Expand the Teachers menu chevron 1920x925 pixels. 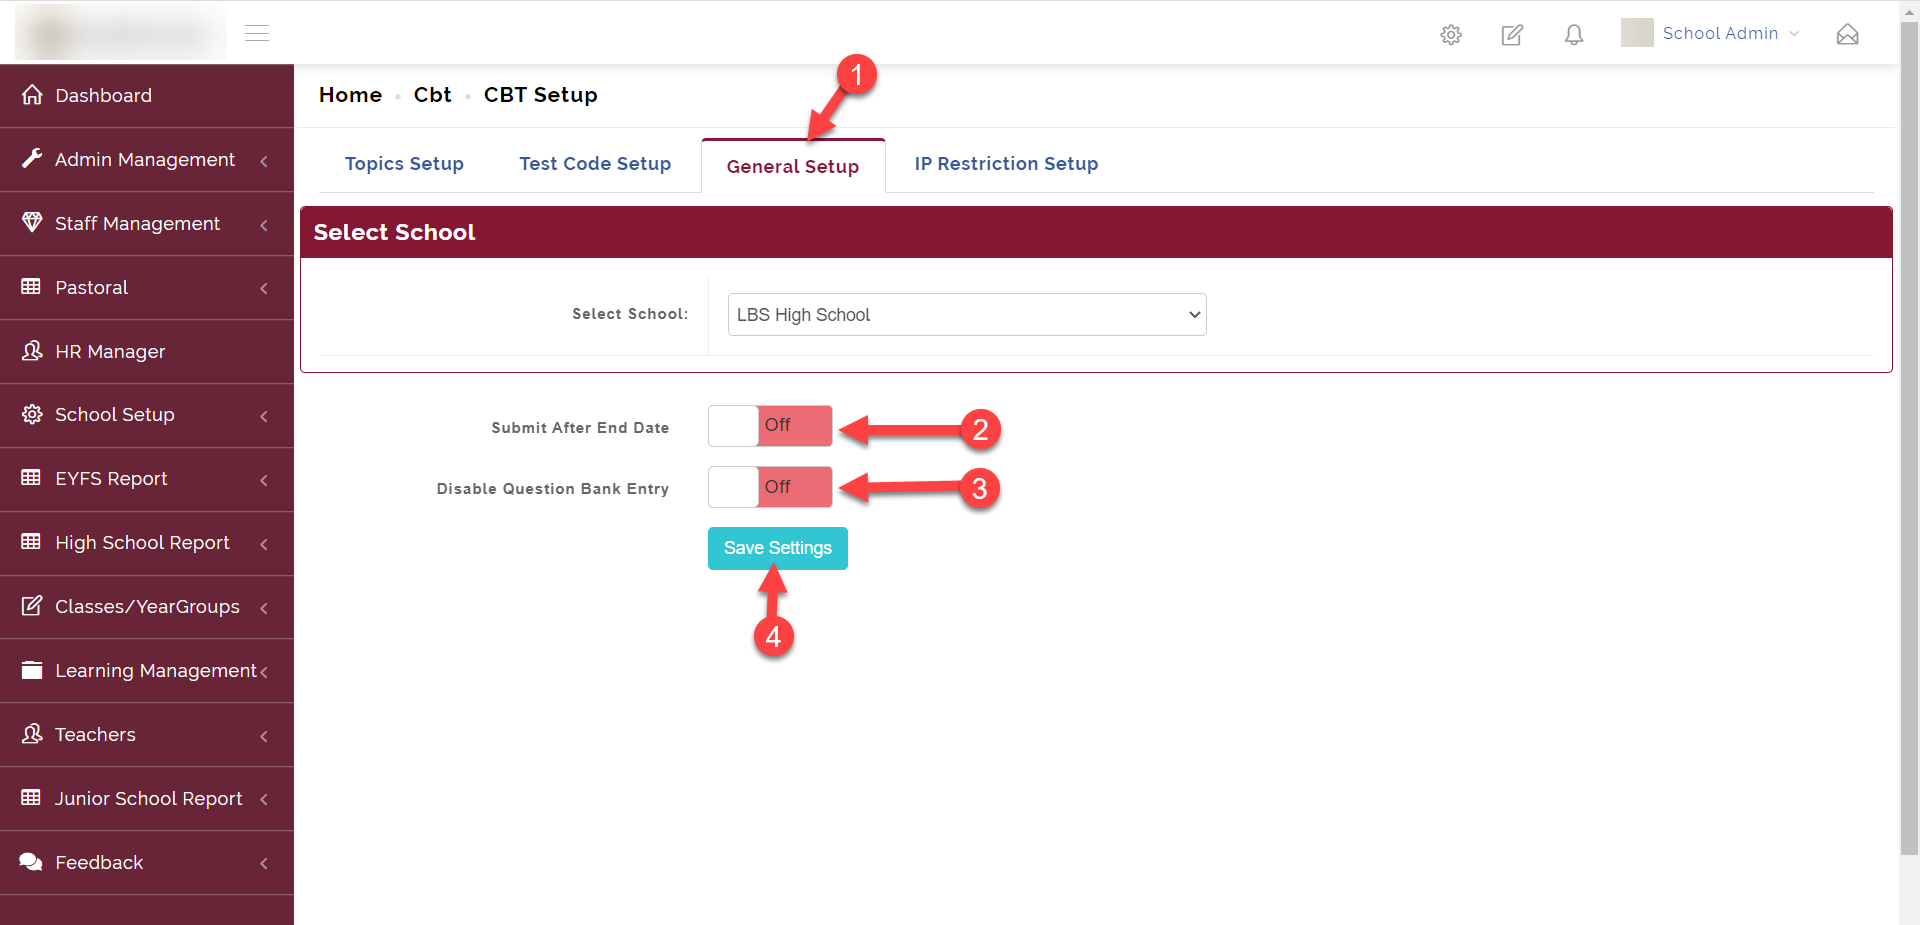click(264, 736)
